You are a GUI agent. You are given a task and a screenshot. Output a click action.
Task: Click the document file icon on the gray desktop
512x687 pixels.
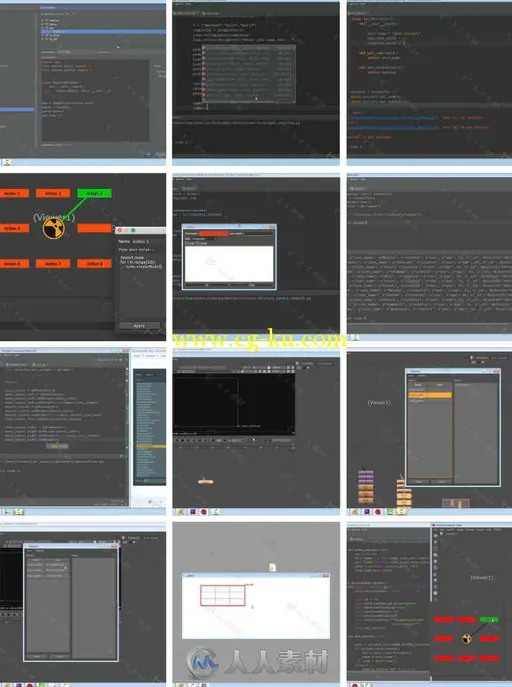tap(272, 567)
